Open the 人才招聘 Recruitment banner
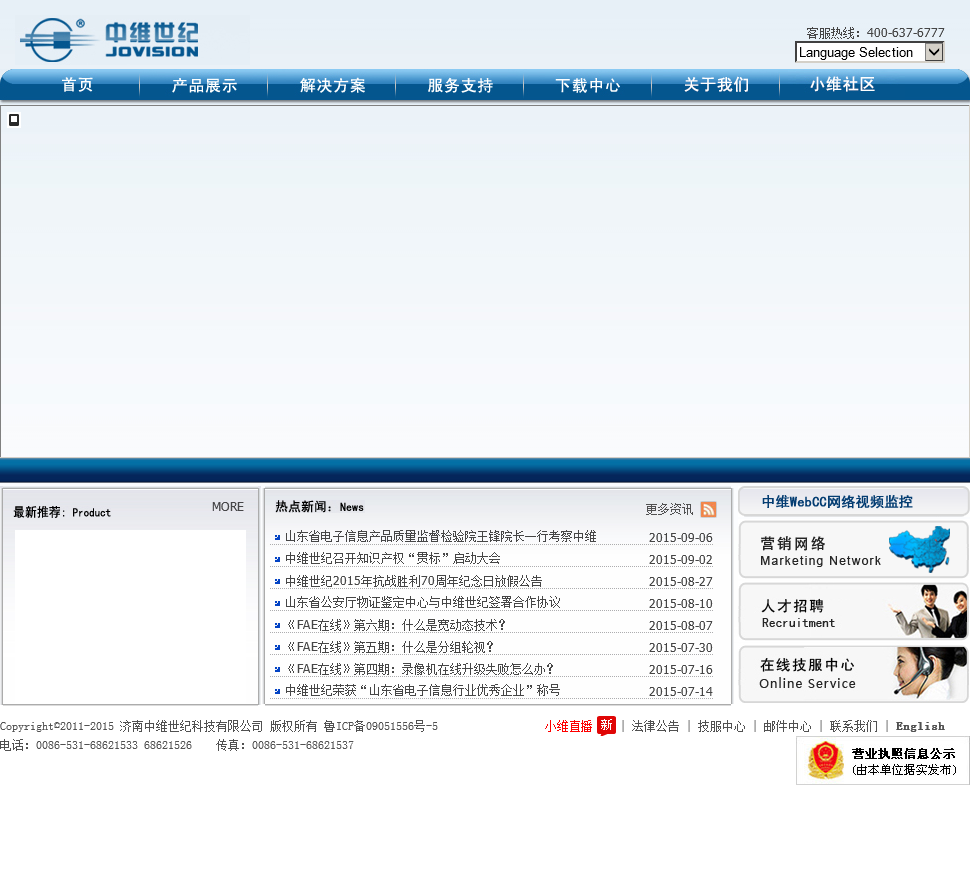 click(x=853, y=612)
